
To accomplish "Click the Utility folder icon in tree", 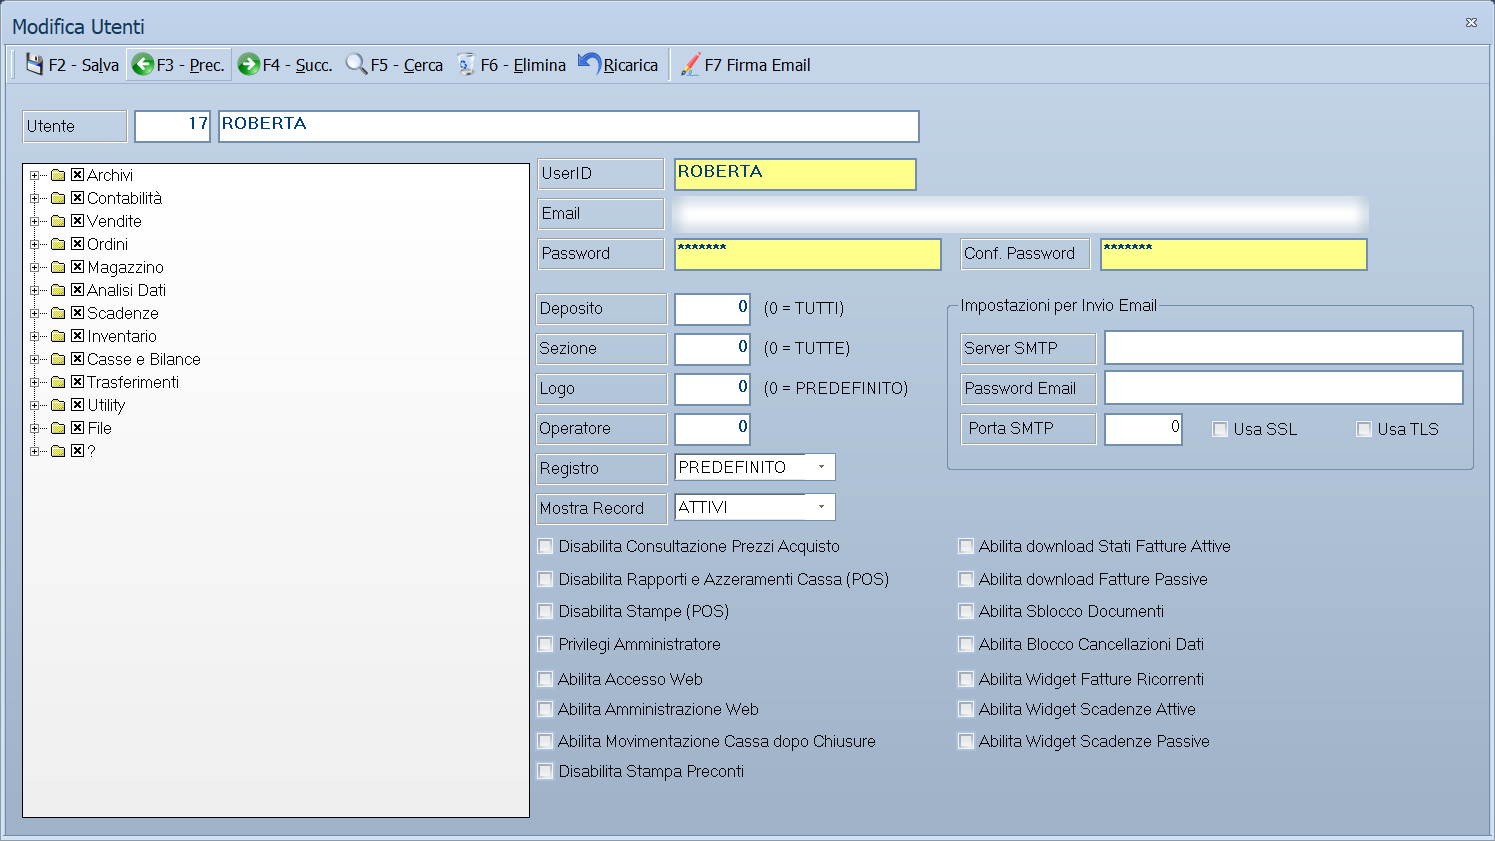I will pos(58,405).
